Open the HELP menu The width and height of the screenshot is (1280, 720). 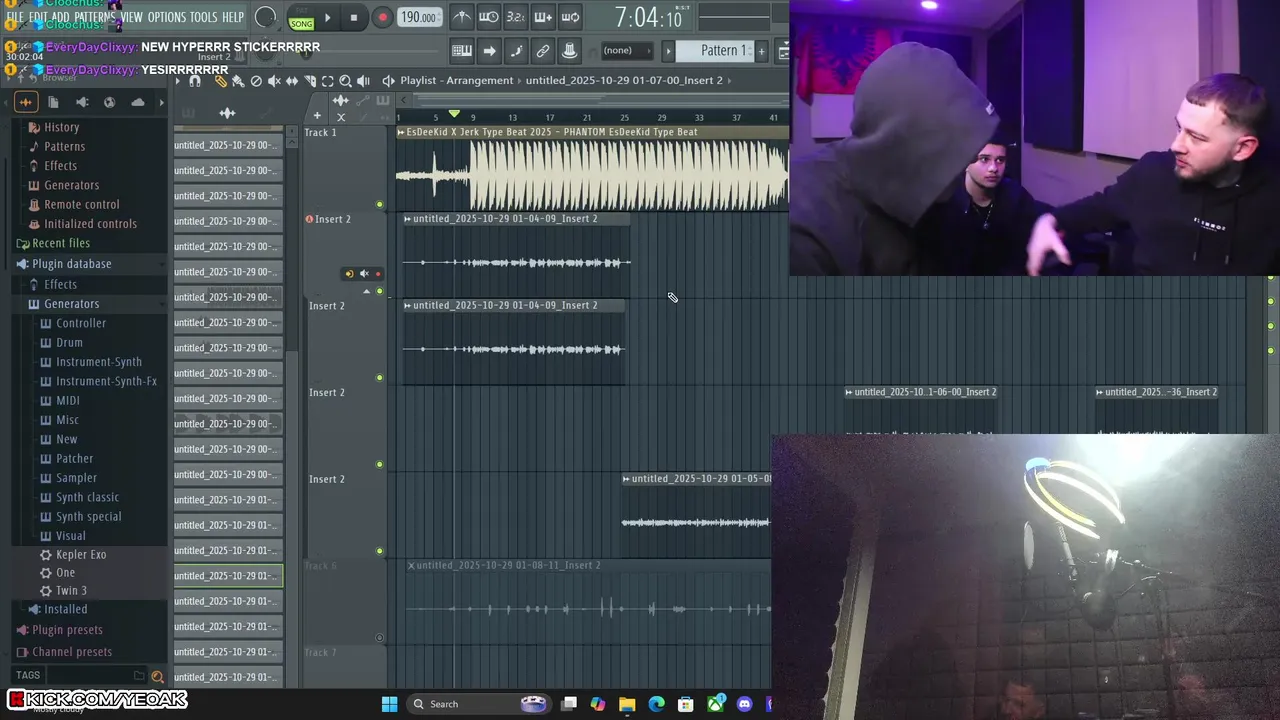(233, 17)
